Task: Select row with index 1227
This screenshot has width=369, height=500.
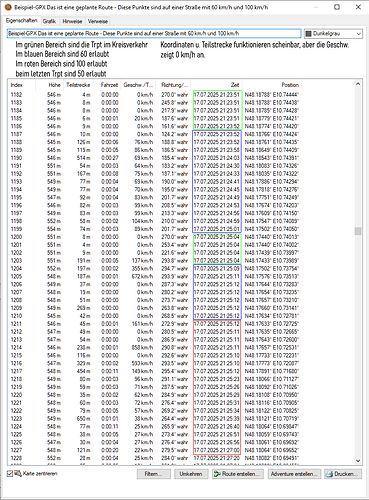Action: tap(155, 450)
